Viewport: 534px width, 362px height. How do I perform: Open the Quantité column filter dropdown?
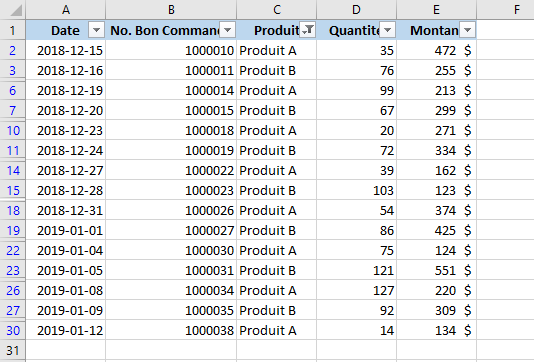pyautogui.click(x=388, y=30)
